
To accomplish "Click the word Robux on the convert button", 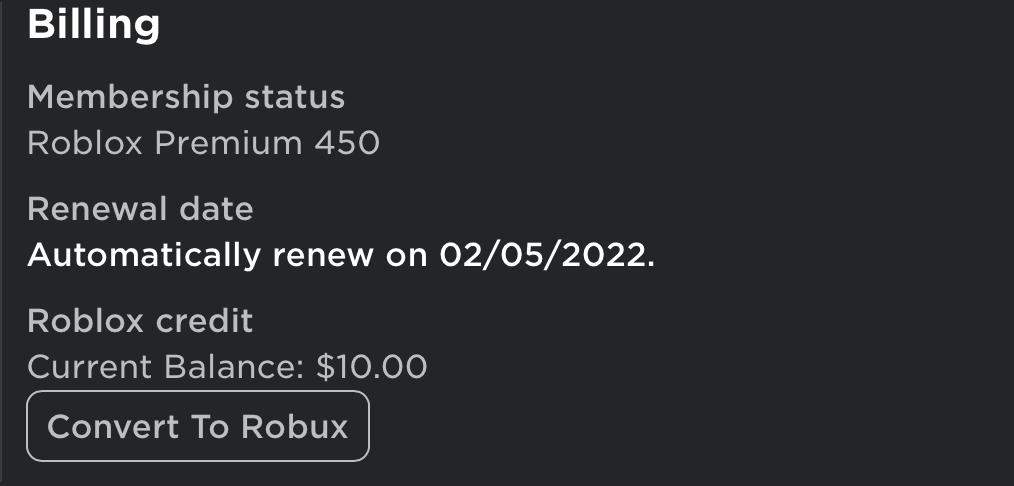I will 294,427.
